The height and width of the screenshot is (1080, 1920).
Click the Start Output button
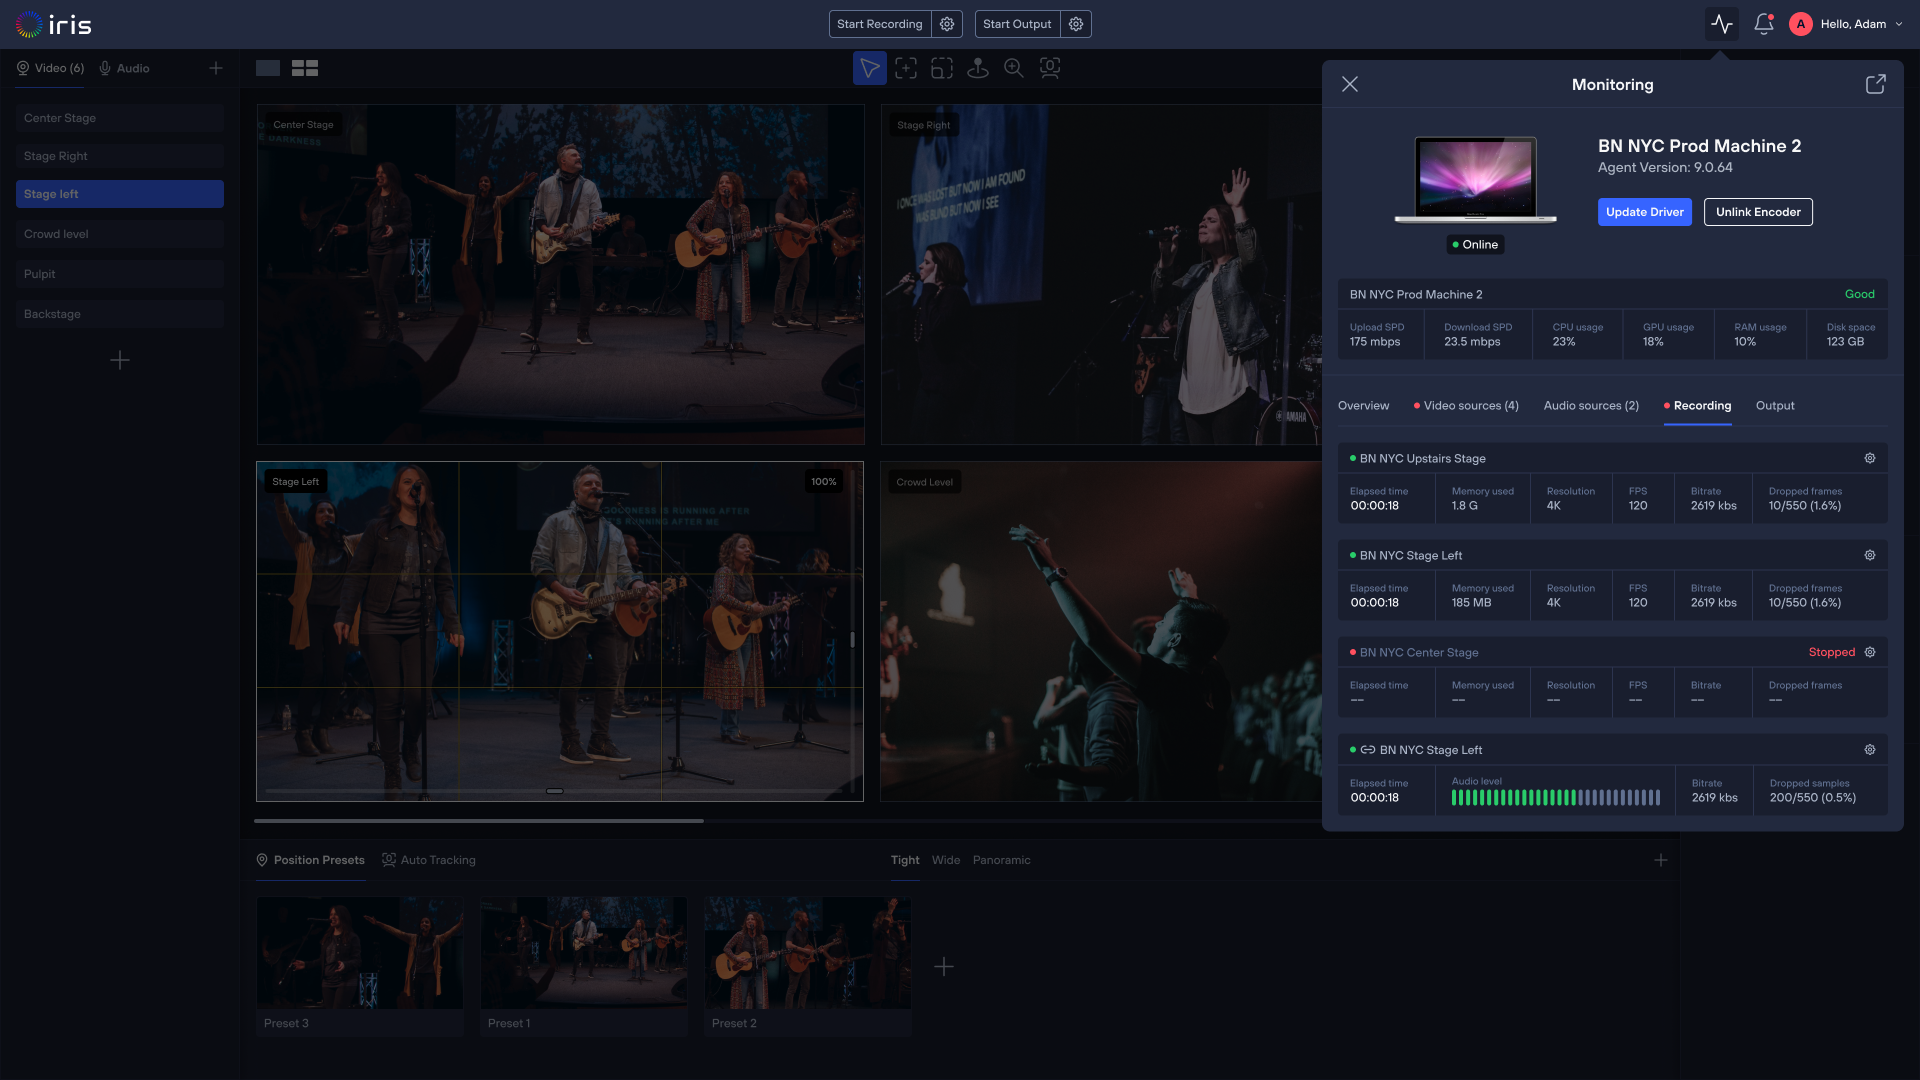(x=1017, y=24)
